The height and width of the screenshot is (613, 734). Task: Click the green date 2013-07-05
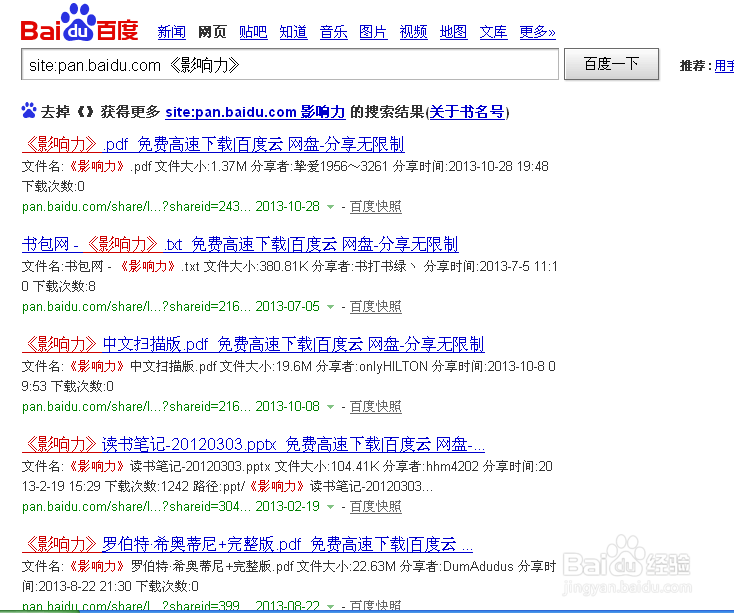tap(287, 306)
